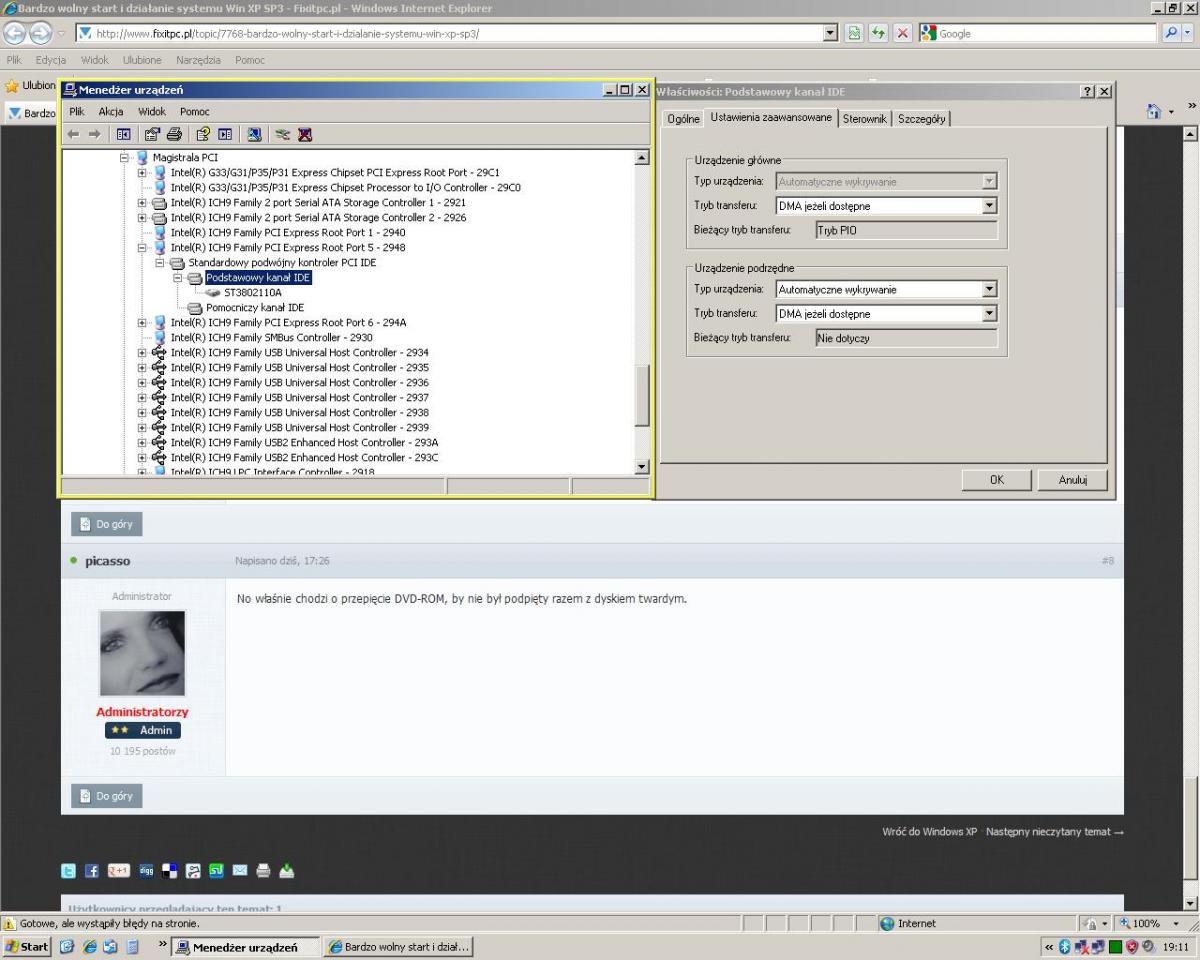Click picasso's avatar thumbnail
The height and width of the screenshot is (960, 1200).
click(142, 653)
